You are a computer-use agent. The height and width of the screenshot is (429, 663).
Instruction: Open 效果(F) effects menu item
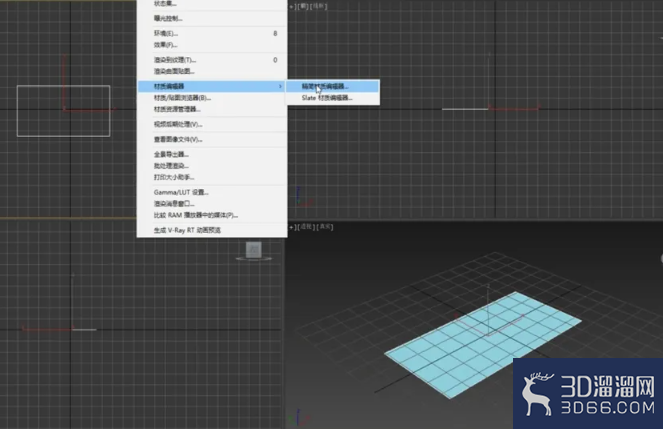pyautogui.click(x=212, y=45)
